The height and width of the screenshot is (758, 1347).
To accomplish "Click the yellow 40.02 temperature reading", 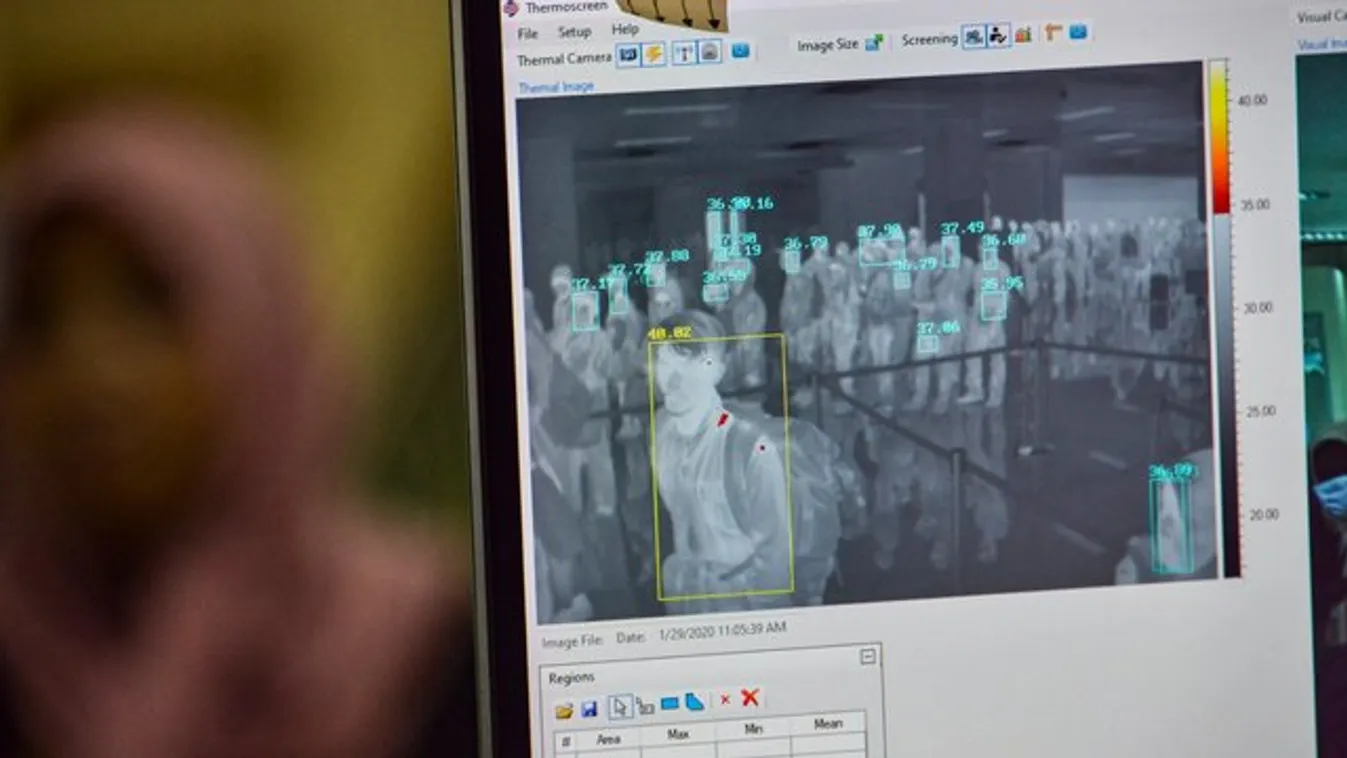I will [669, 333].
